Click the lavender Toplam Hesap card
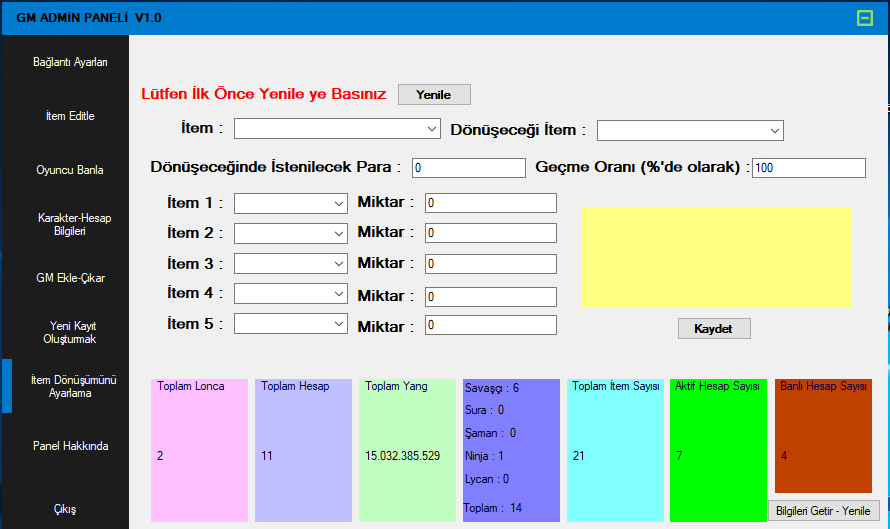Screen dimensions: 890x529 (x=303, y=450)
